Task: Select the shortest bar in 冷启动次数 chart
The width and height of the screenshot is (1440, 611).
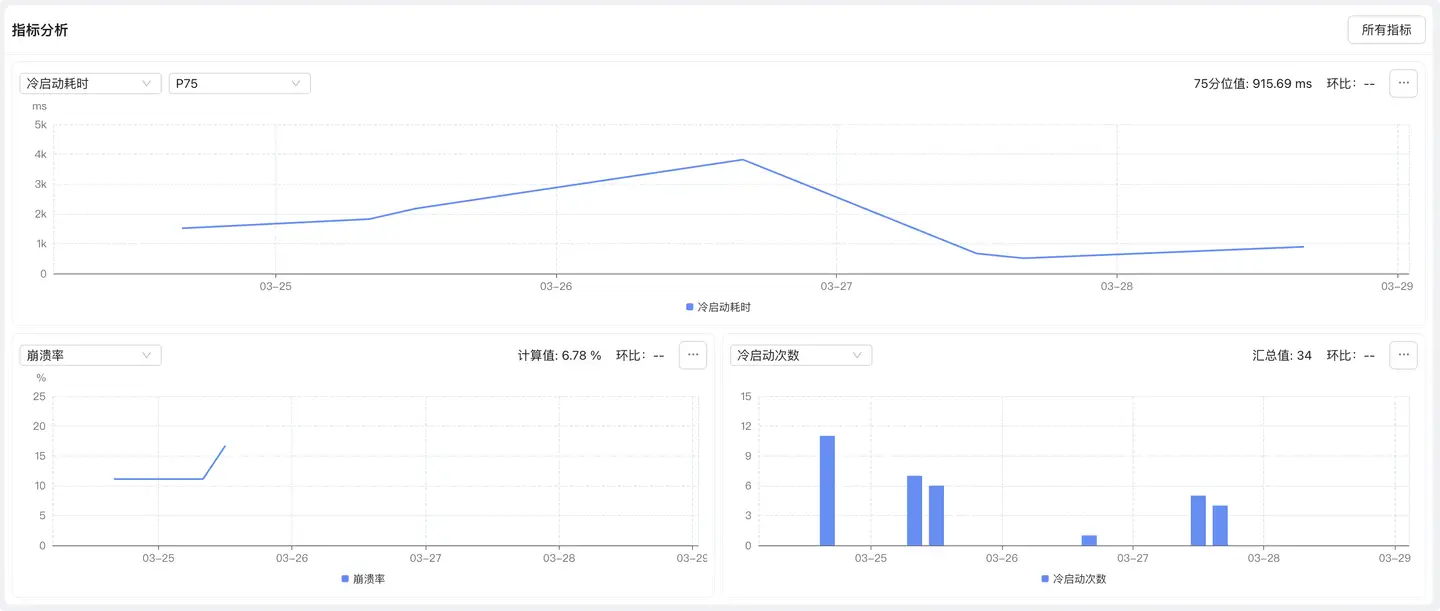Action: tap(1089, 540)
